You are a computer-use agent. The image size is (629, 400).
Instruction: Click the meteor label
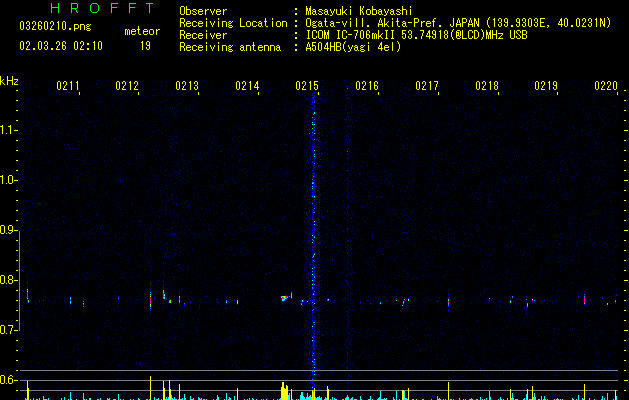point(142,31)
